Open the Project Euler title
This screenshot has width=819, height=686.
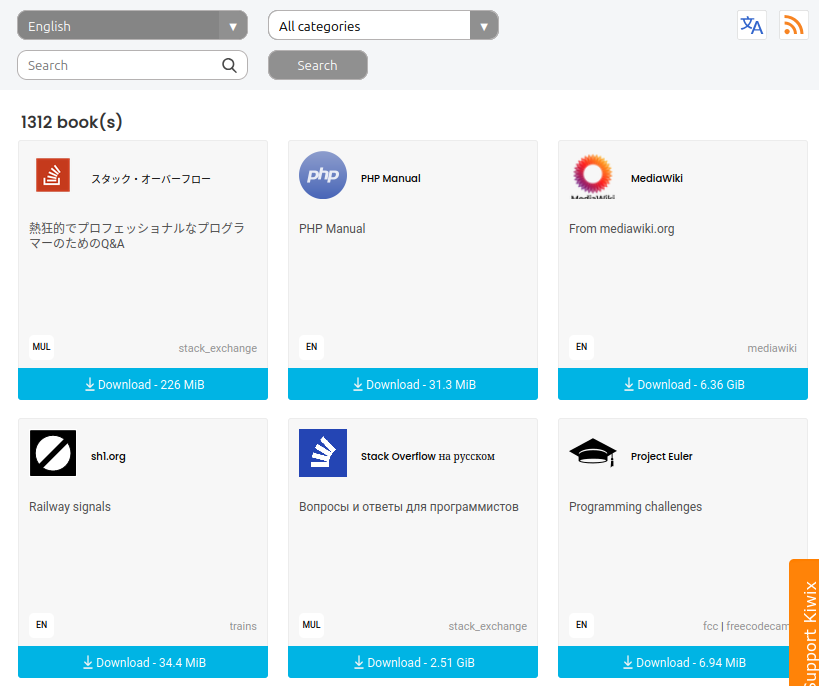pyautogui.click(x=661, y=457)
